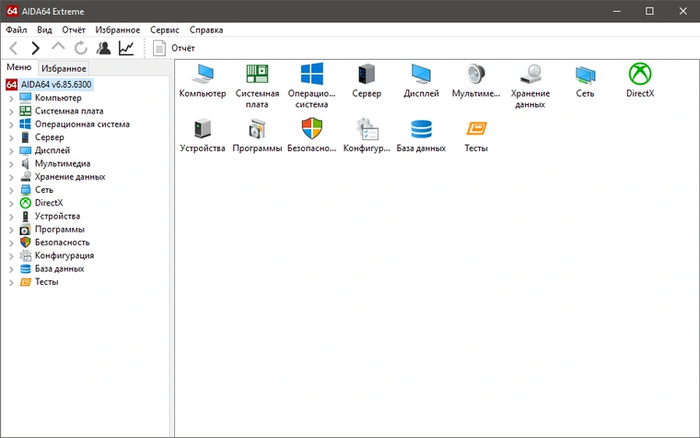Open the Конфигурация icon in the main pane
Screen dimensions: 700x438
pyautogui.click(x=367, y=129)
